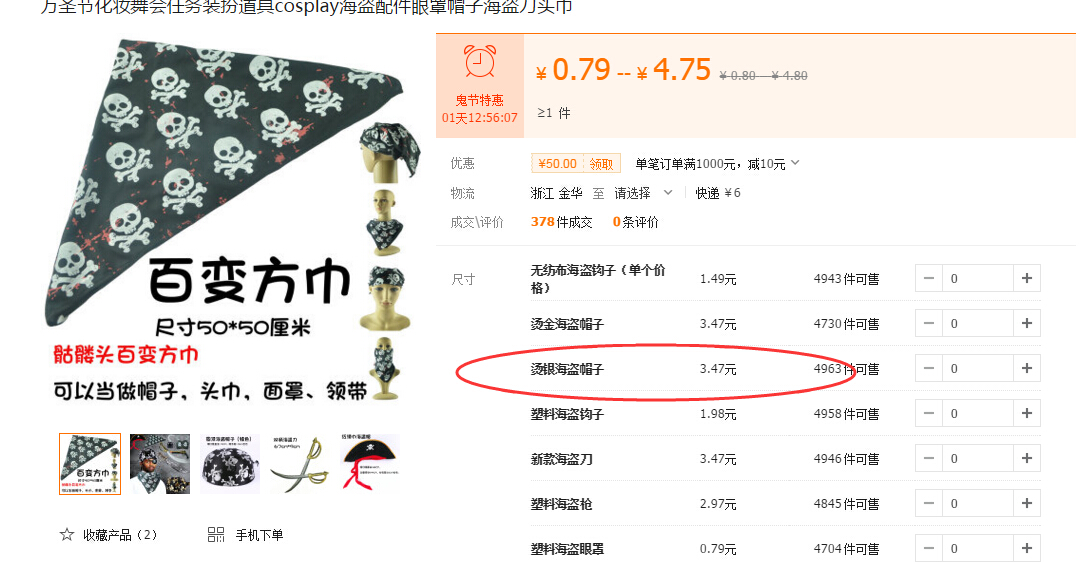Viewport: 1089px width, 562px height.
Task: Select the skull bandana thumbnail
Action: pos(90,464)
